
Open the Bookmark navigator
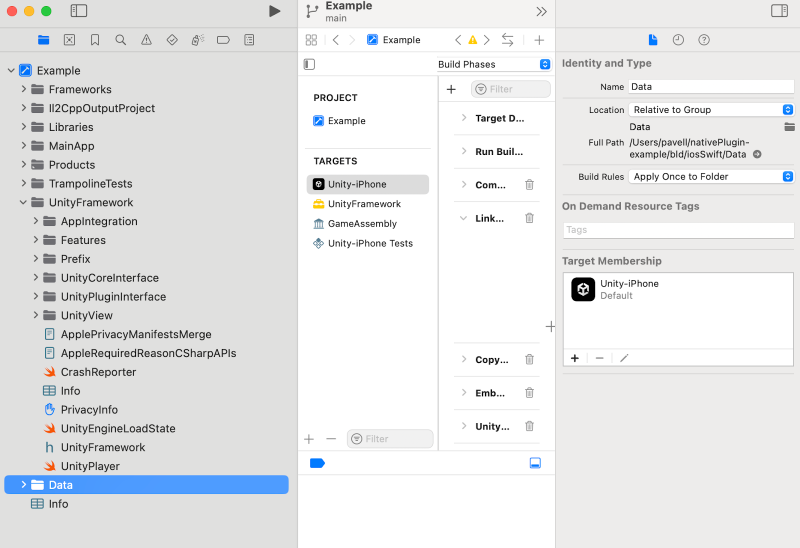coord(95,40)
